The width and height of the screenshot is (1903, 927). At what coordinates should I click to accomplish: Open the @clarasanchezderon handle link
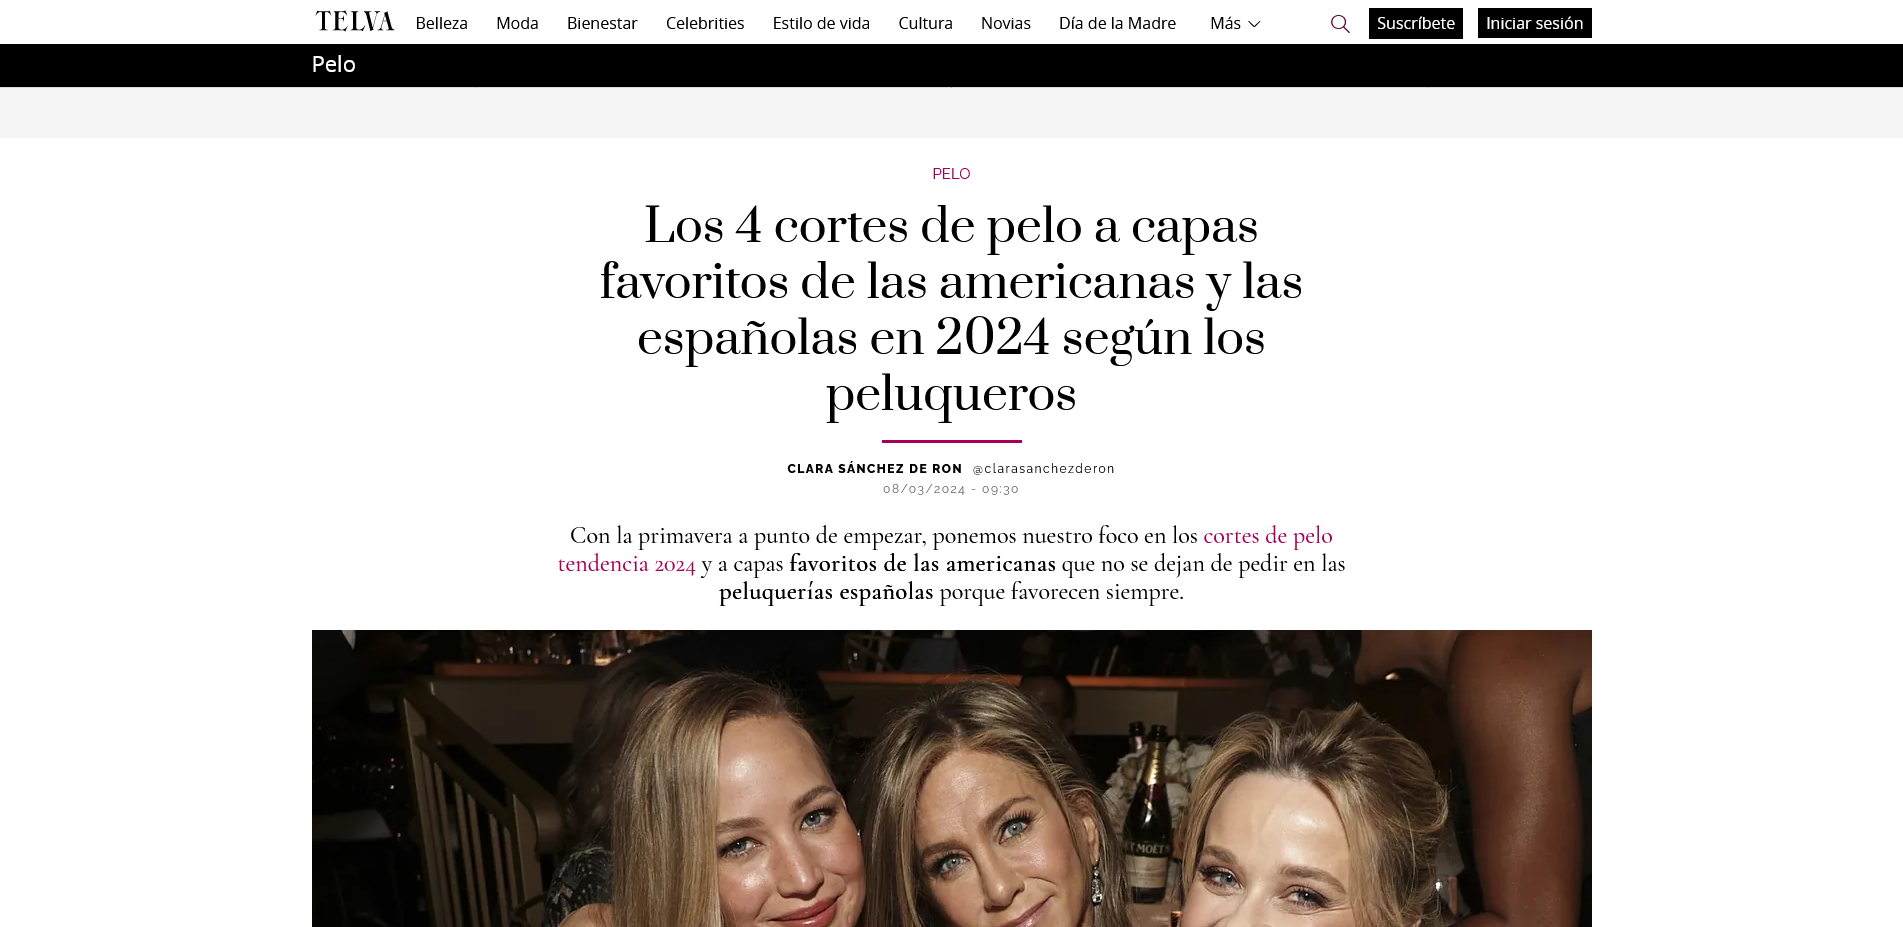(1043, 469)
